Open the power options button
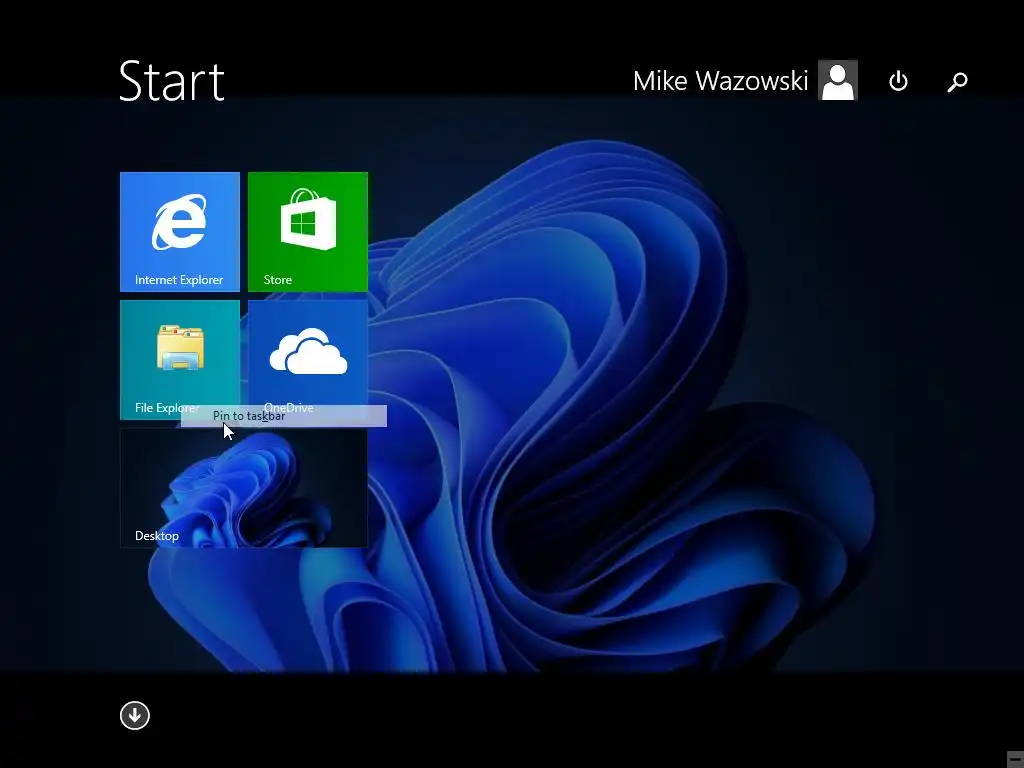The image size is (1024, 768). click(x=899, y=81)
